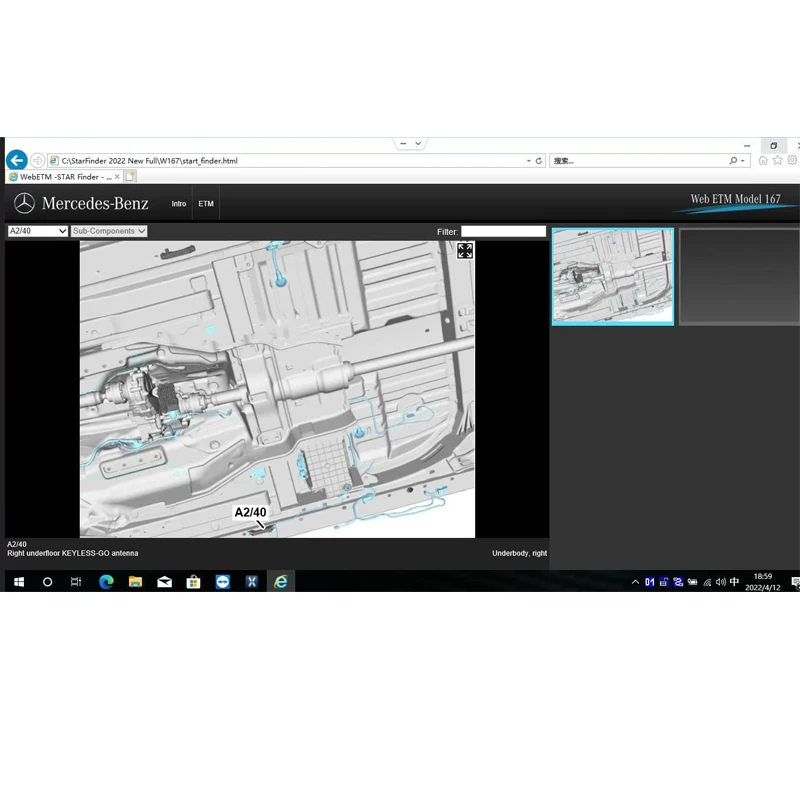Image resolution: width=800 pixels, height=800 pixels.
Task: Click the magnifier search icon
Action: pos(733,161)
